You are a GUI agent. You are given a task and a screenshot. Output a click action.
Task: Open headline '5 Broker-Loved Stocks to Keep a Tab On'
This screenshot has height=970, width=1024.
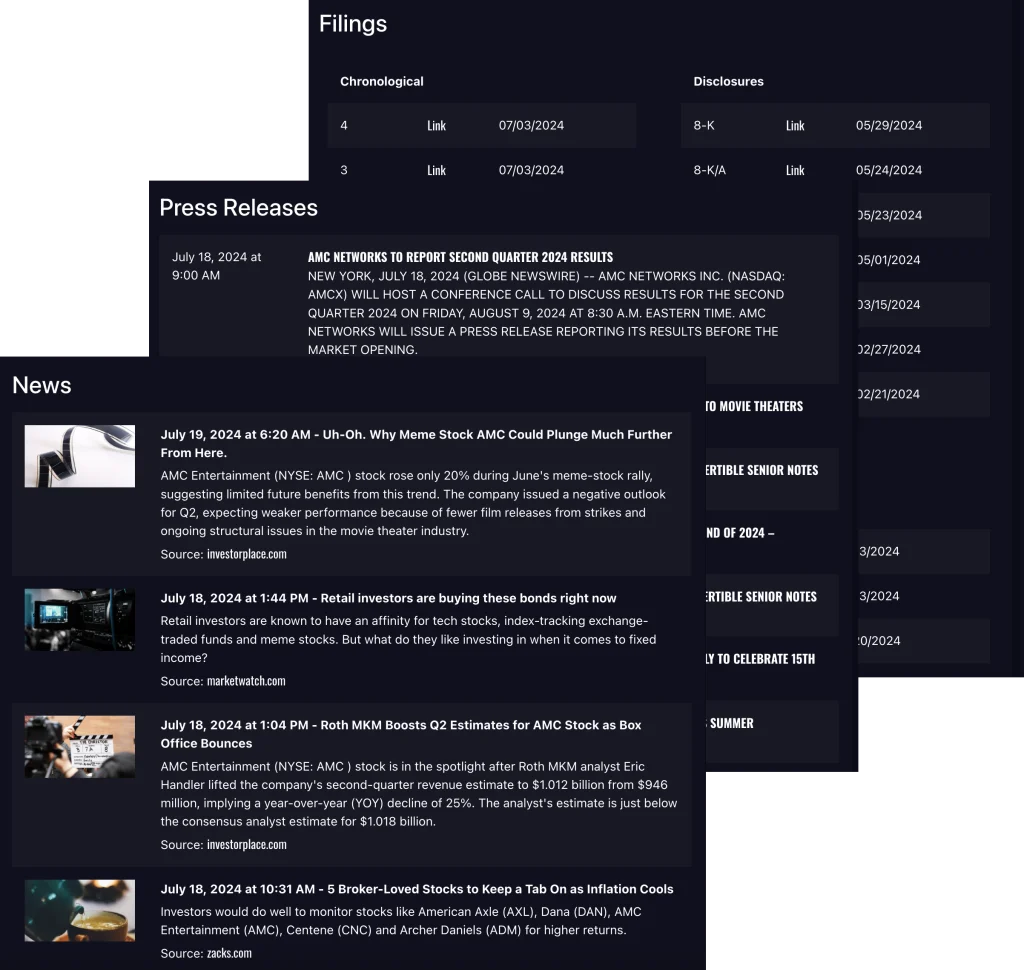pyautogui.click(x=417, y=889)
